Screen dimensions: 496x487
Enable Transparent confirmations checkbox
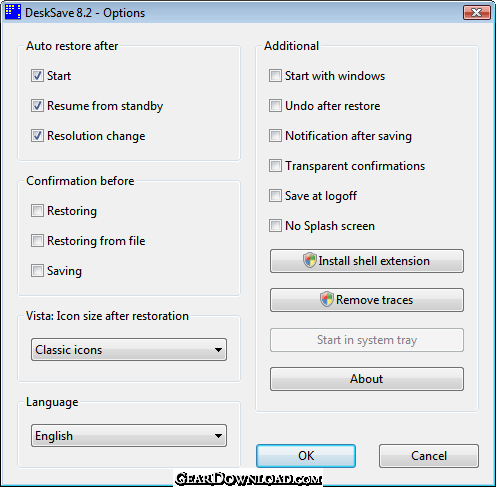(x=275, y=166)
